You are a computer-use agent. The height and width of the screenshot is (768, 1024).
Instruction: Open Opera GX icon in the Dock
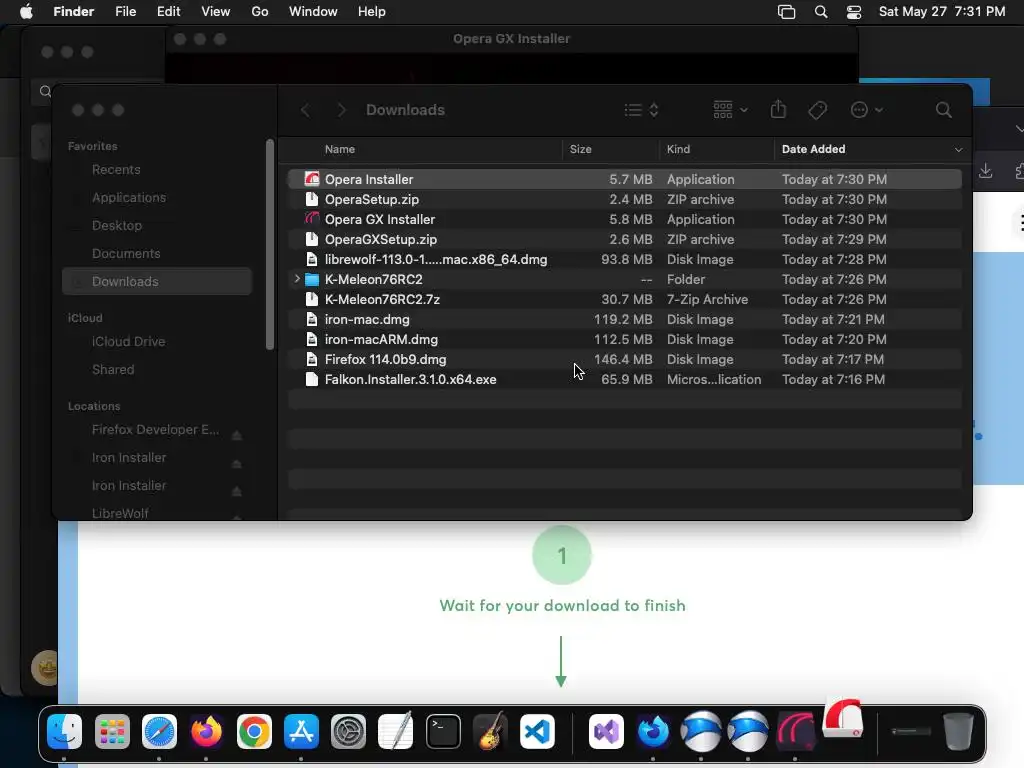pyautogui.click(x=795, y=731)
